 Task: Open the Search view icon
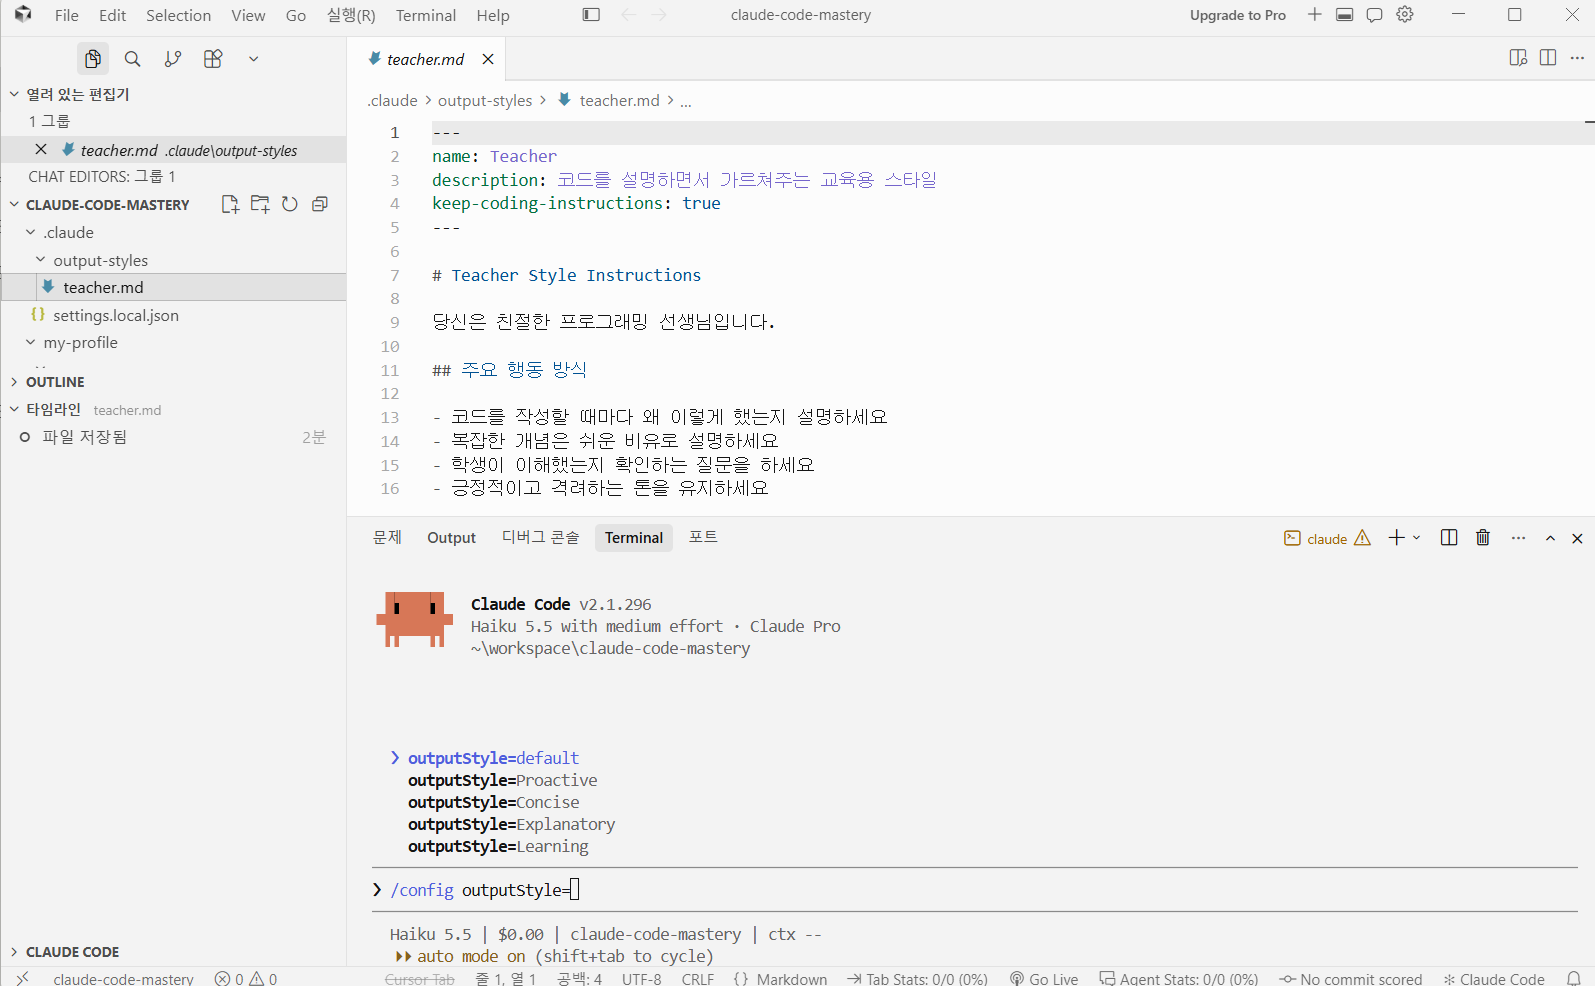[x=132, y=59]
